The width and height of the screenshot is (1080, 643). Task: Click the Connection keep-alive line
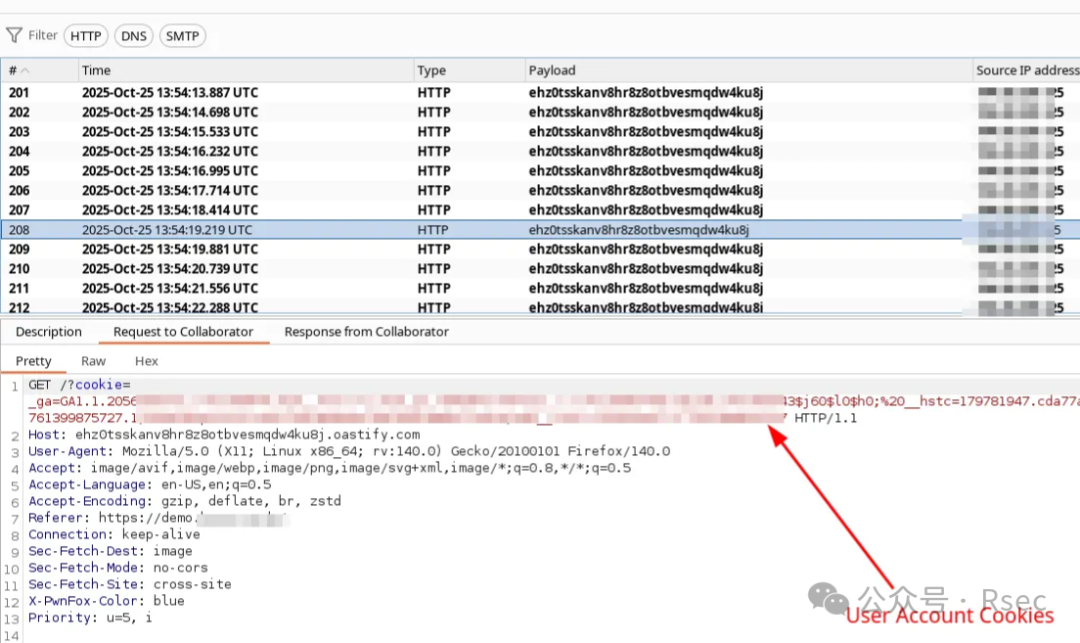tap(114, 534)
